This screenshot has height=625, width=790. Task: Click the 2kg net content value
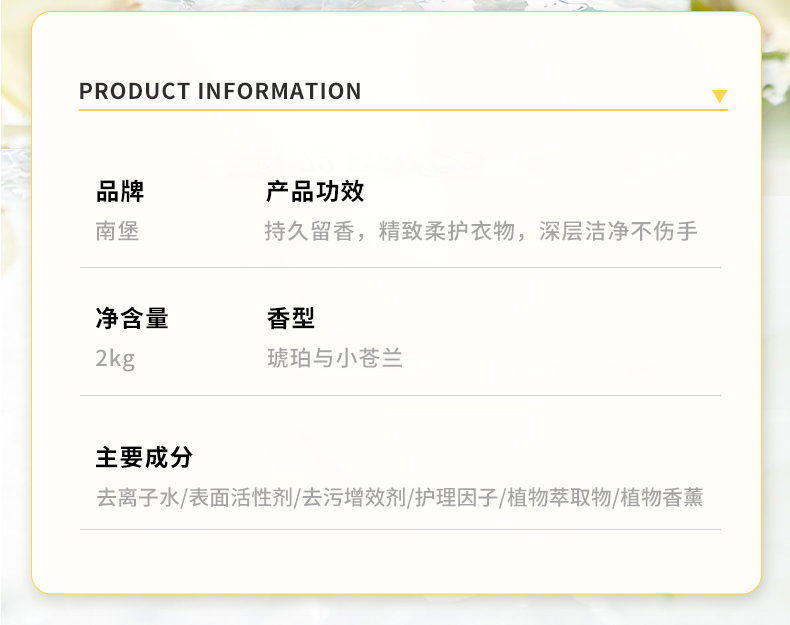click(115, 358)
